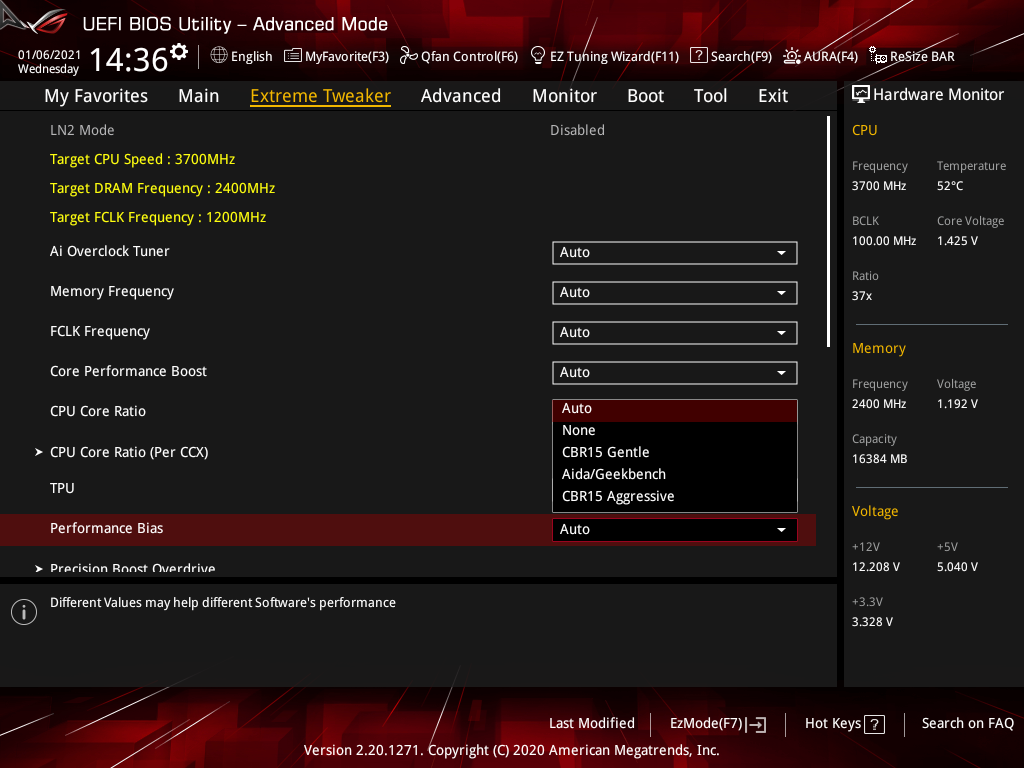The width and height of the screenshot is (1024, 768).
Task: Switch to Boot tab
Action: [645, 96]
